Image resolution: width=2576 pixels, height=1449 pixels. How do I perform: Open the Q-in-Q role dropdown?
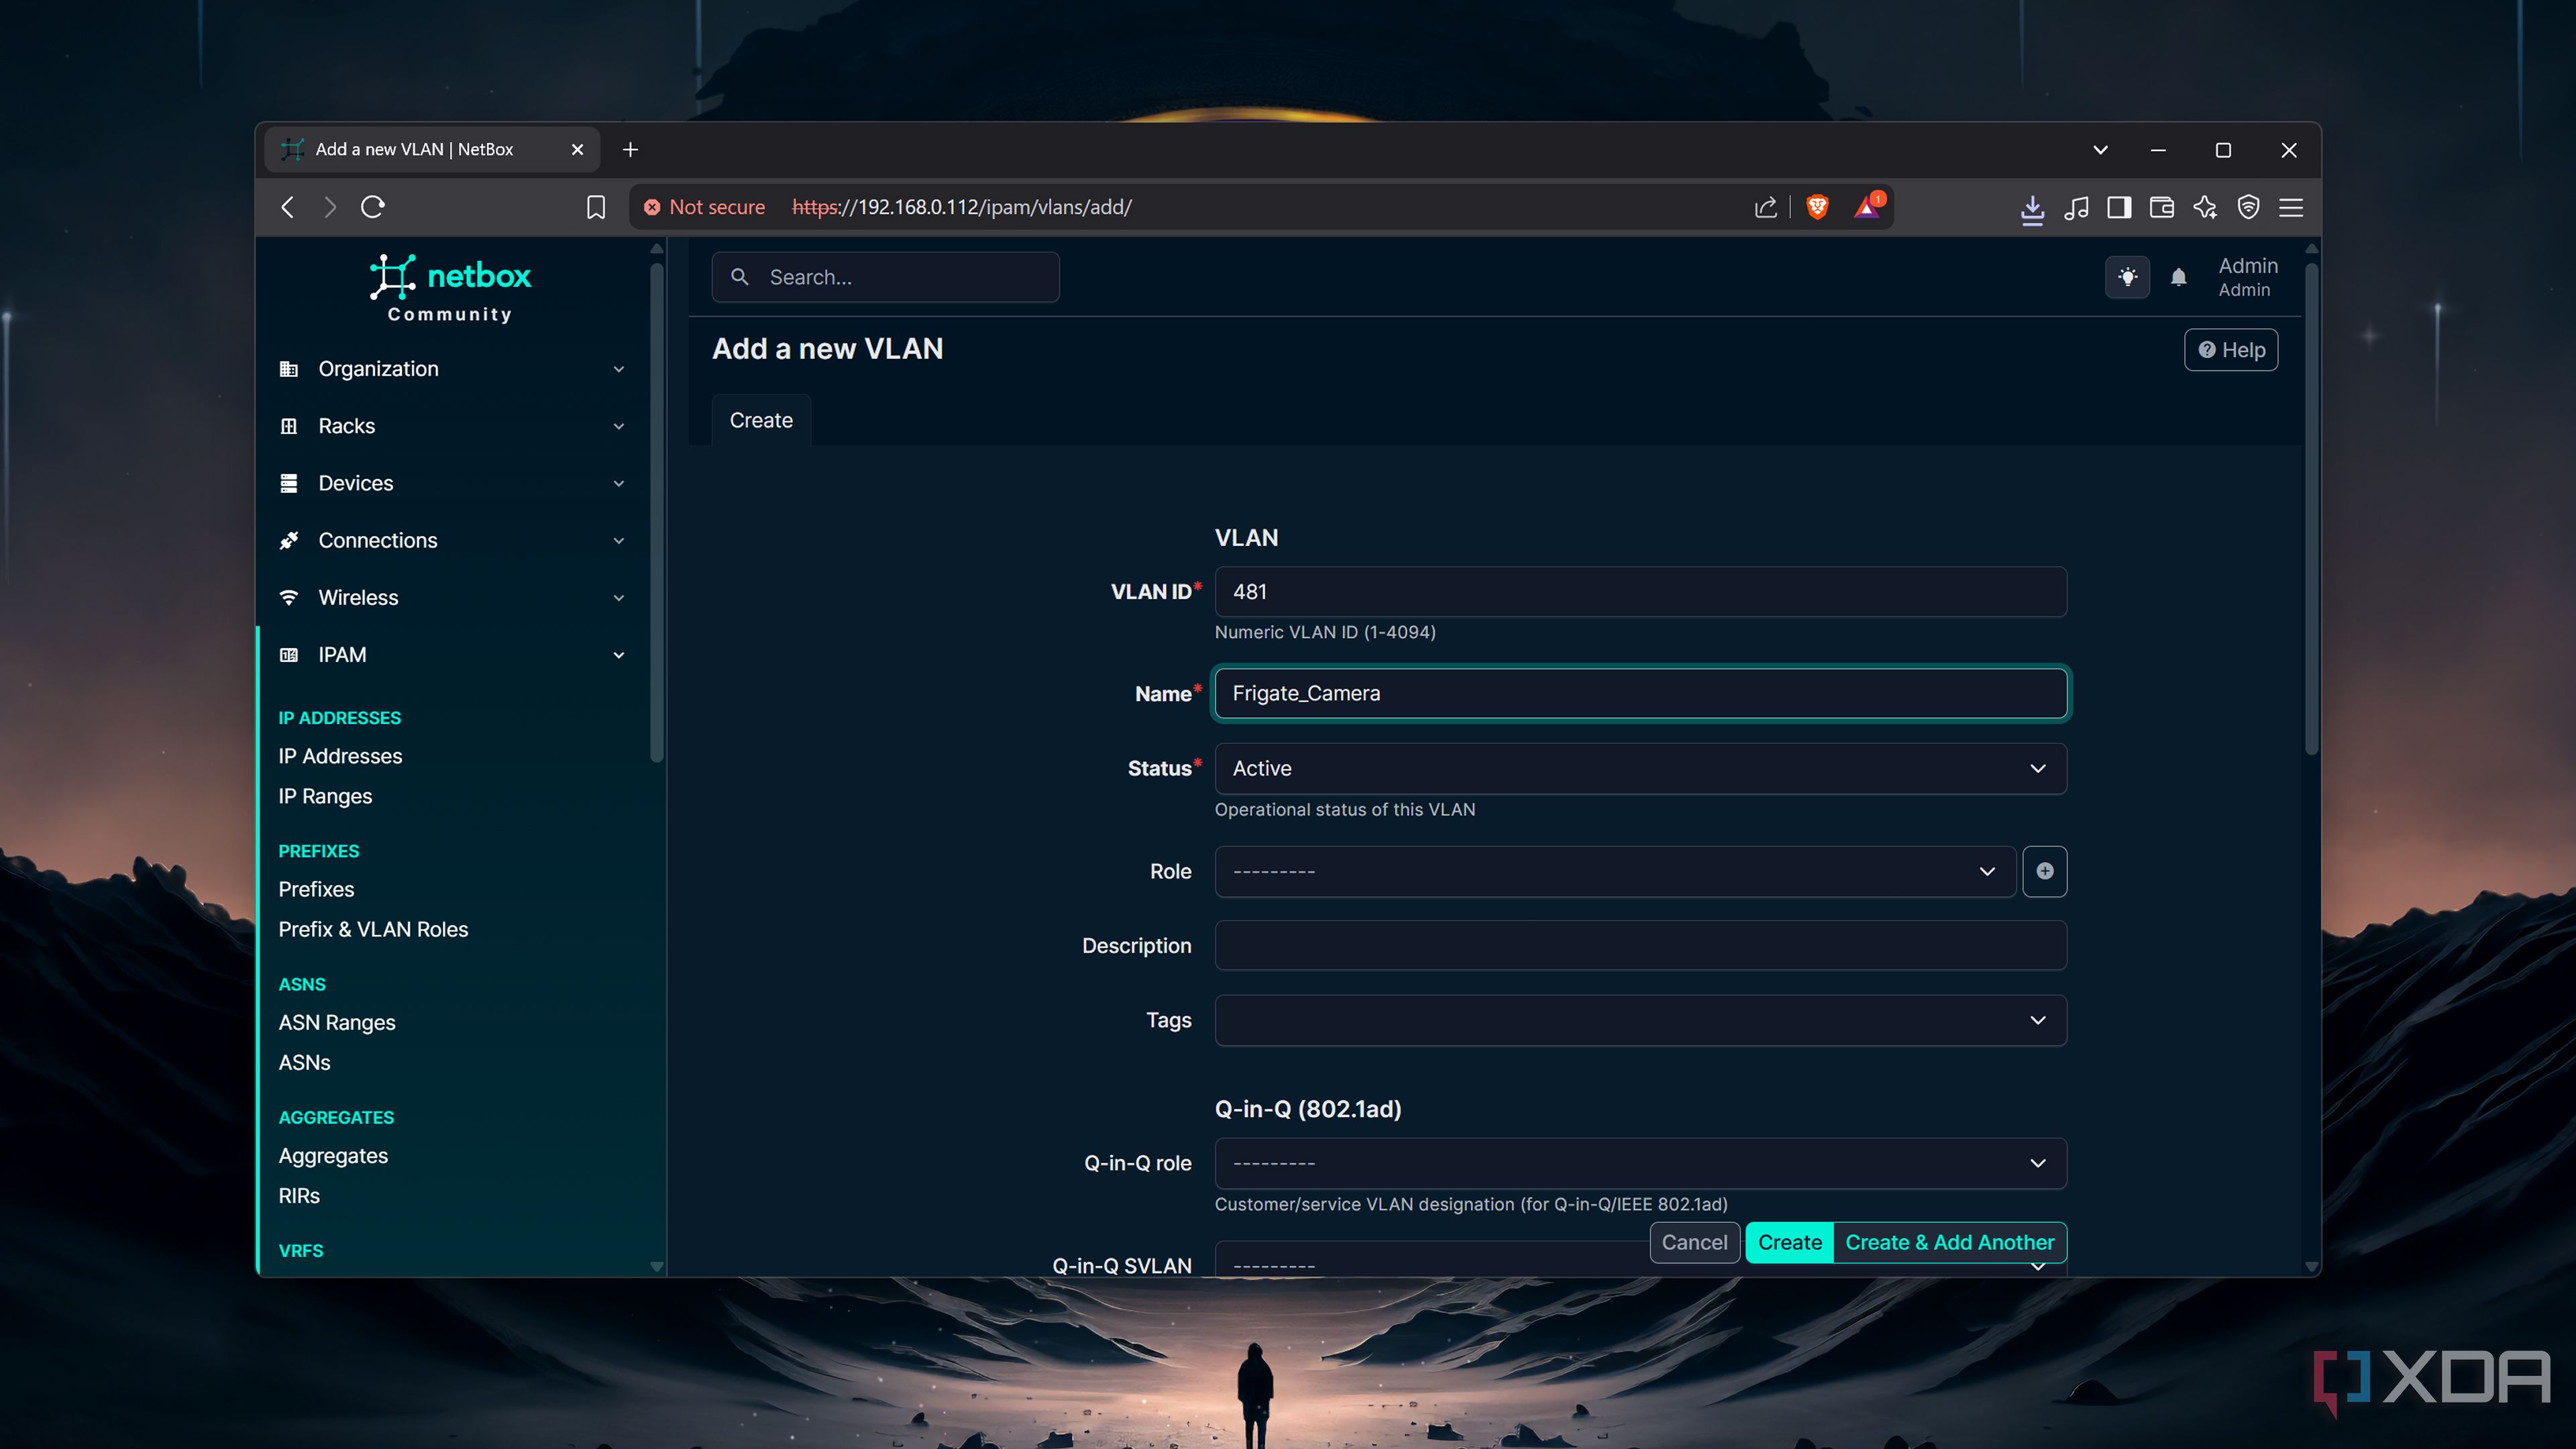click(1640, 1163)
